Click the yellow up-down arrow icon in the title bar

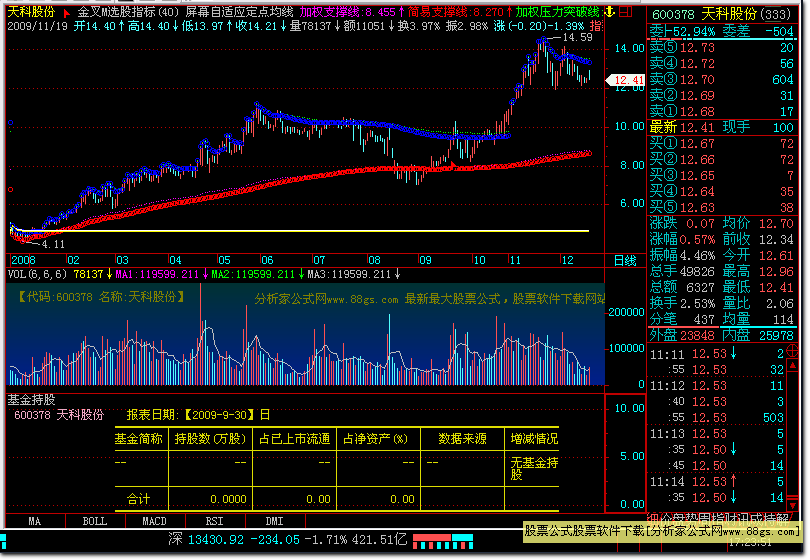[607, 12]
